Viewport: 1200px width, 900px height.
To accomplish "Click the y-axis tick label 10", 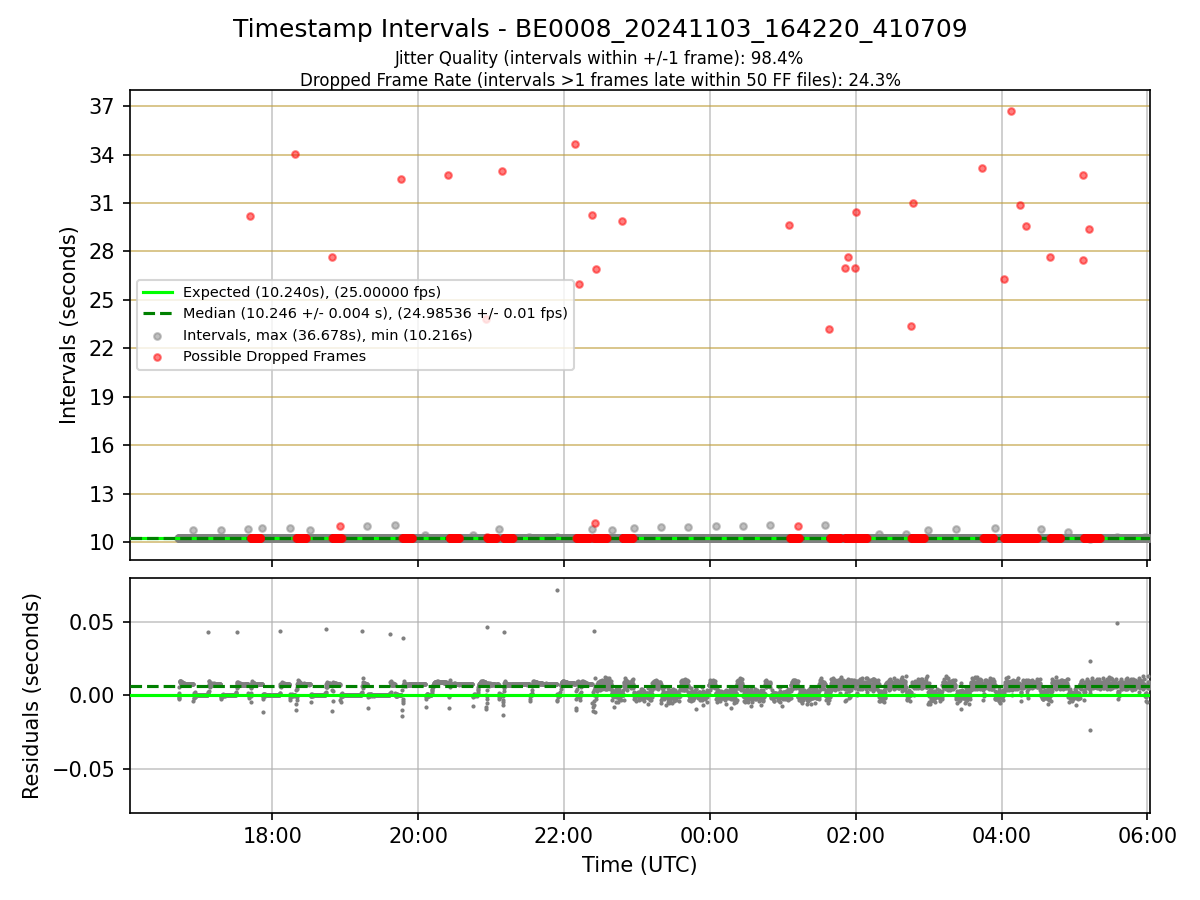I will tap(104, 542).
